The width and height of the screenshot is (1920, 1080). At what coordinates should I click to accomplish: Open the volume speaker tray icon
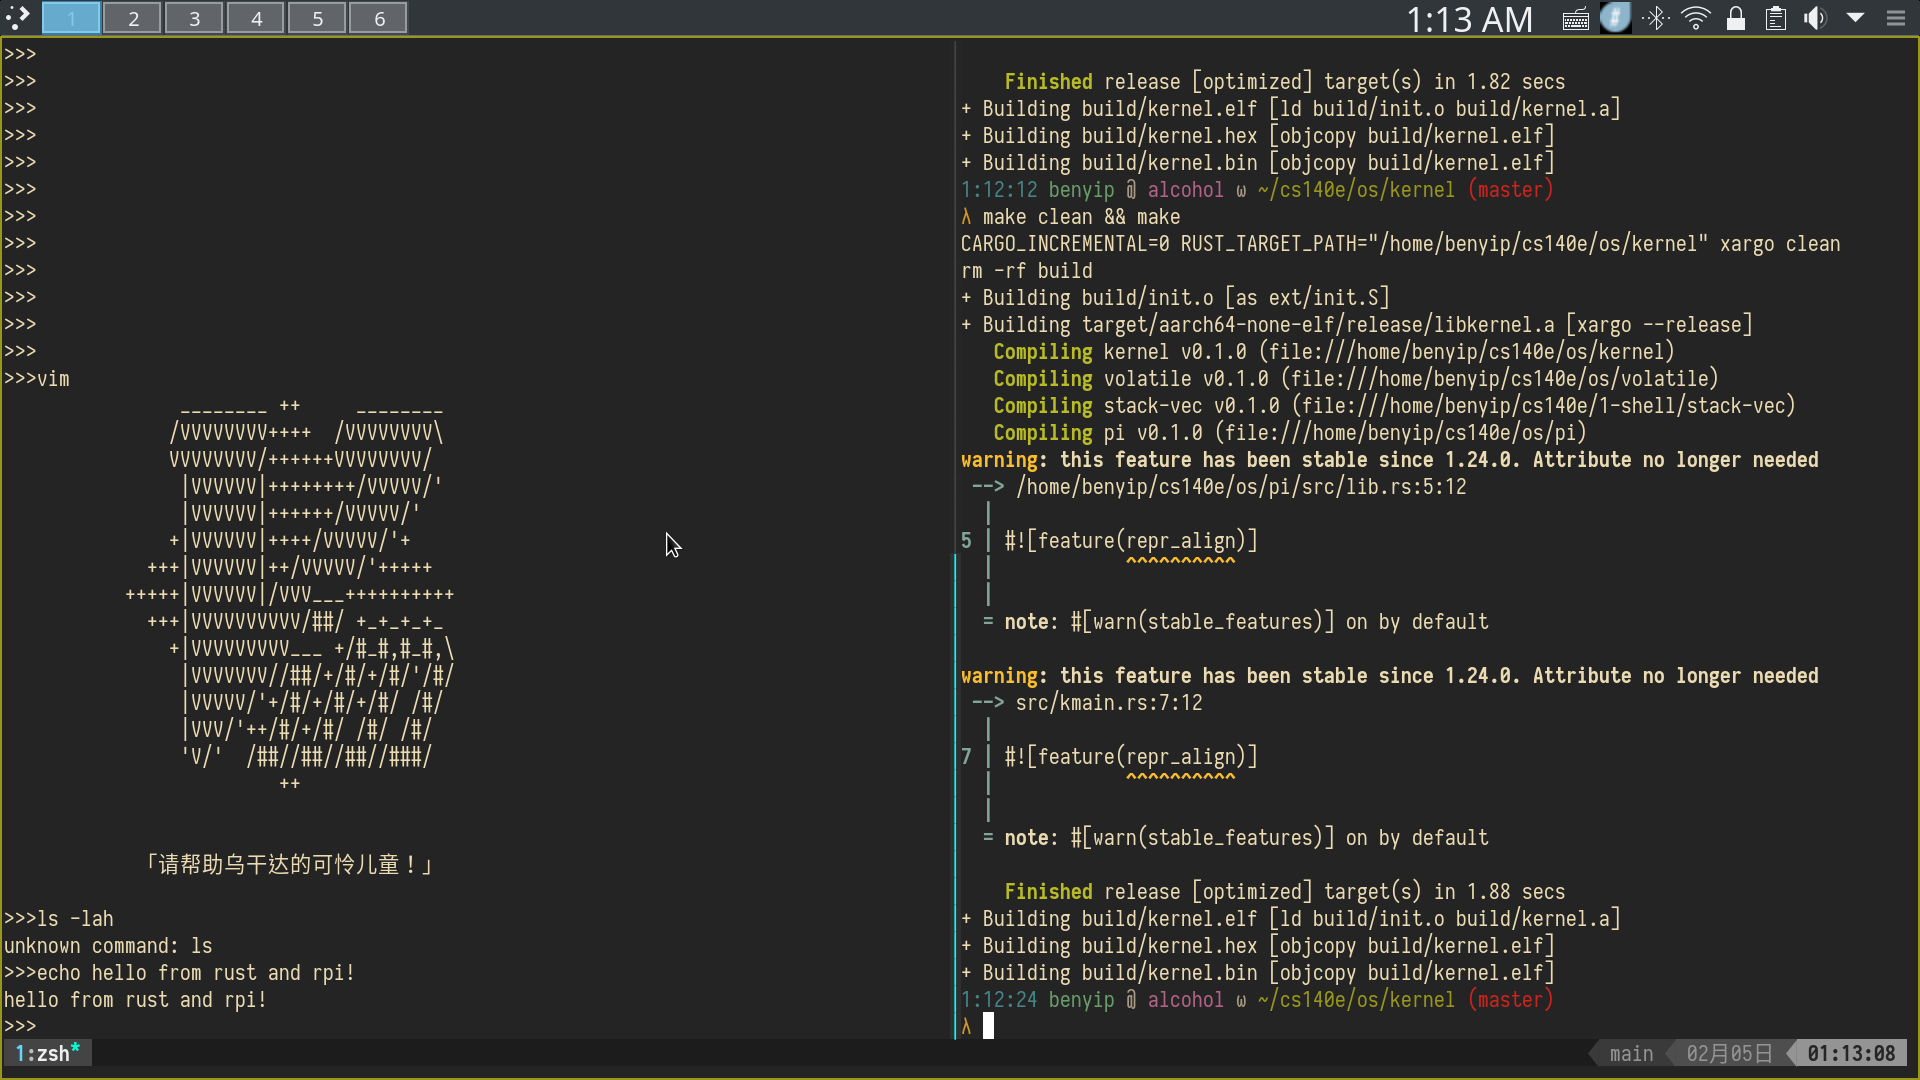(x=1815, y=18)
